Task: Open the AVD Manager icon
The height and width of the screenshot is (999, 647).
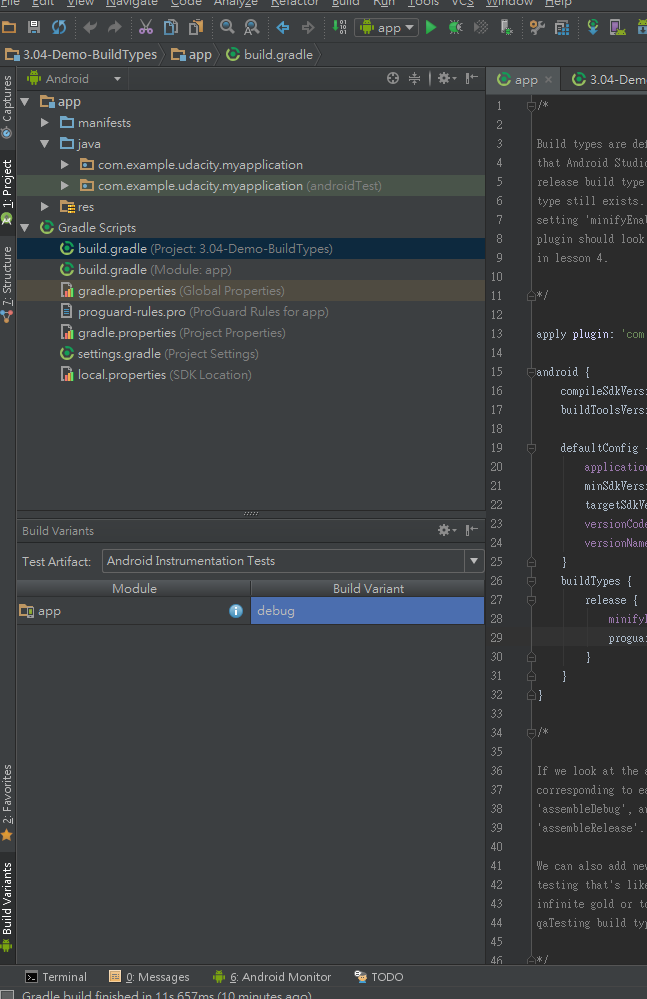Action: 618,27
